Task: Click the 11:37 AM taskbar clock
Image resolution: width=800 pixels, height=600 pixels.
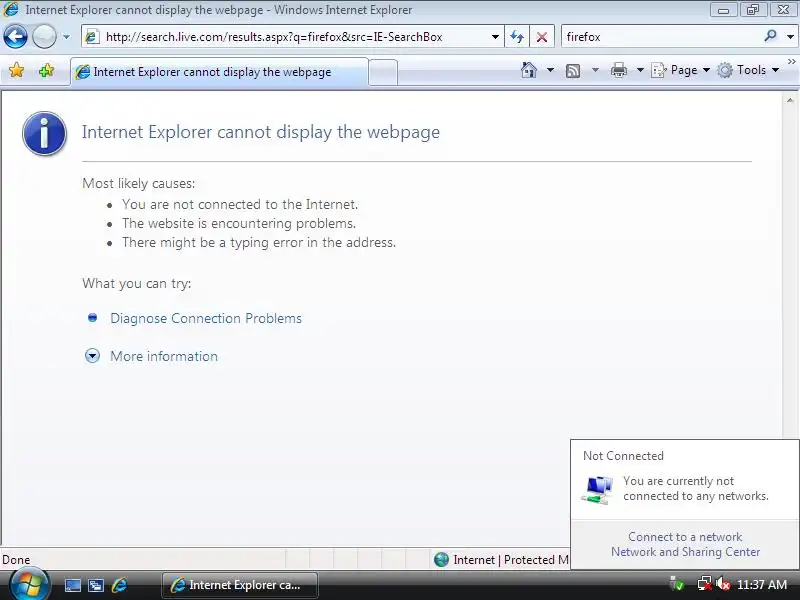Action: click(762, 585)
